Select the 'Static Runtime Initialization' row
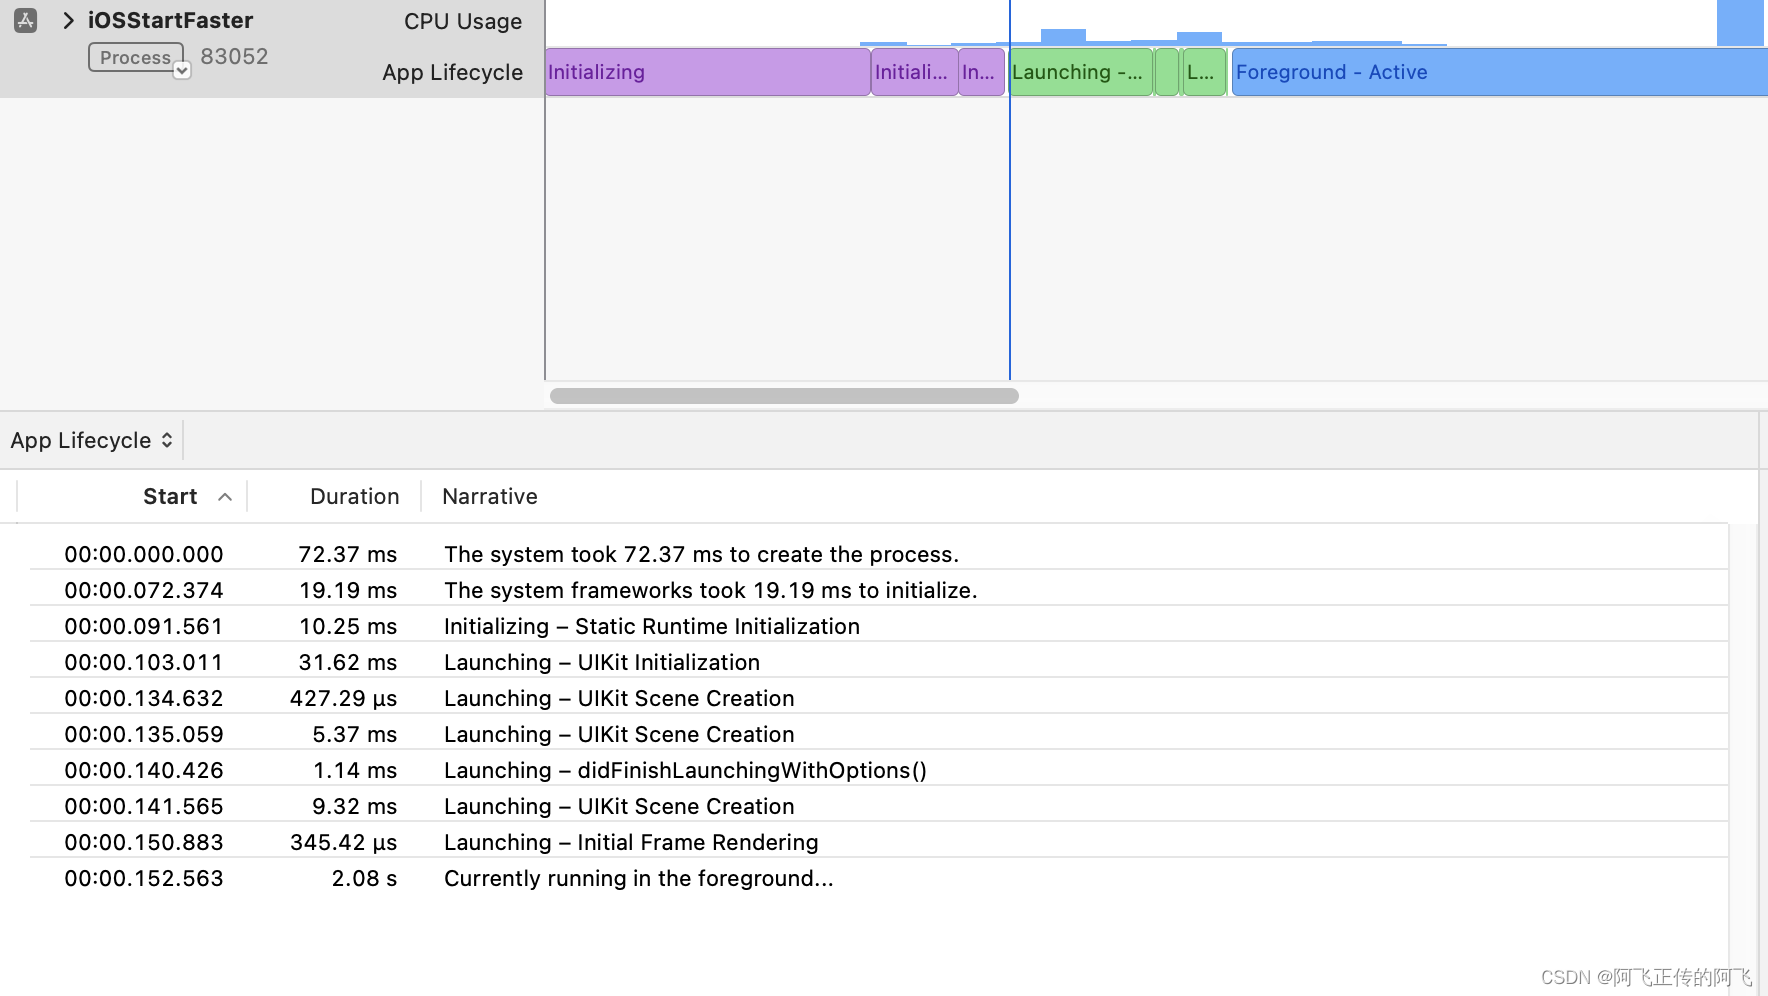The height and width of the screenshot is (996, 1768). tap(879, 626)
